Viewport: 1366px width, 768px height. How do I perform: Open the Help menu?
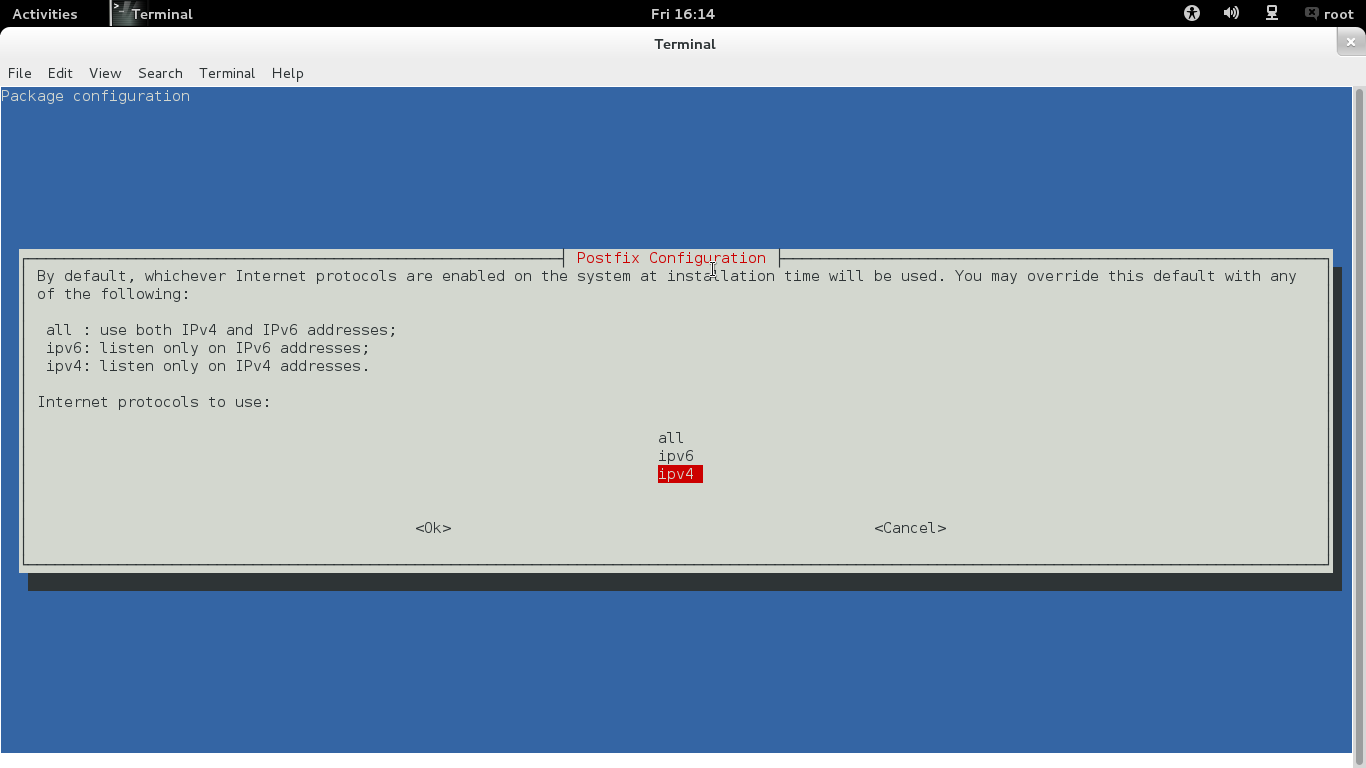point(287,73)
